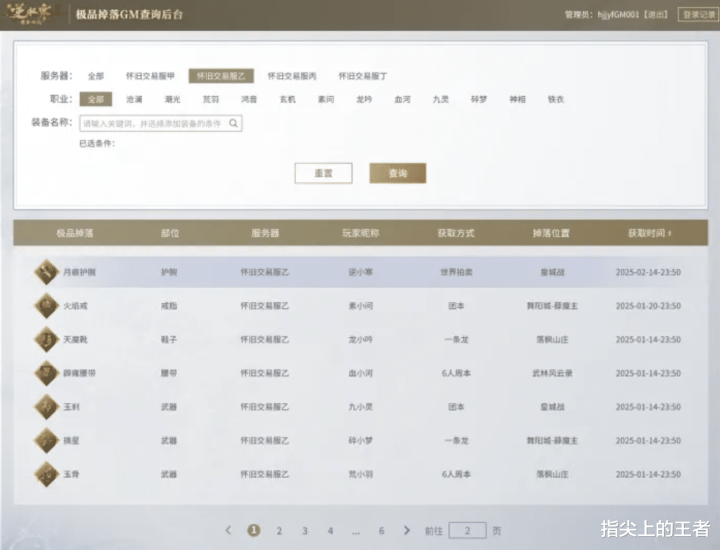The width and height of the screenshot is (720, 550).
Task: Click player name 龙小吟
Action: (360, 339)
